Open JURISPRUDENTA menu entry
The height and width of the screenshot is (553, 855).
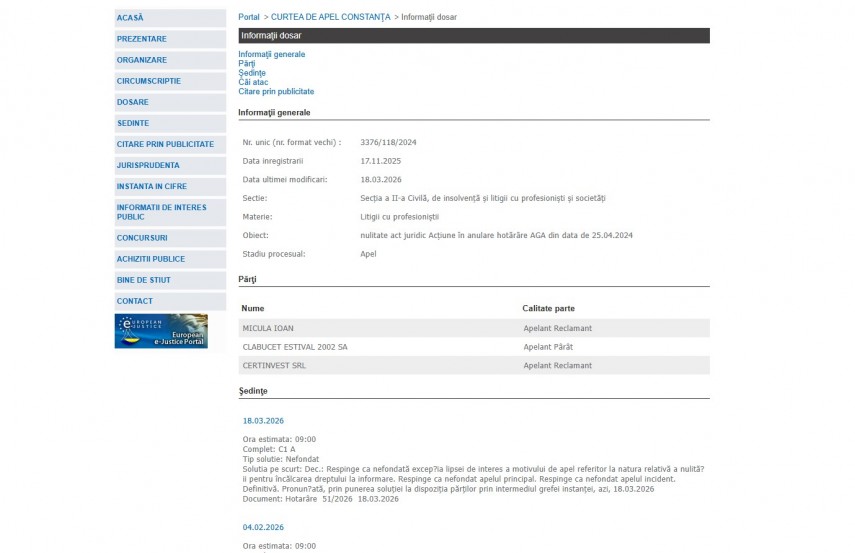coord(148,165)
